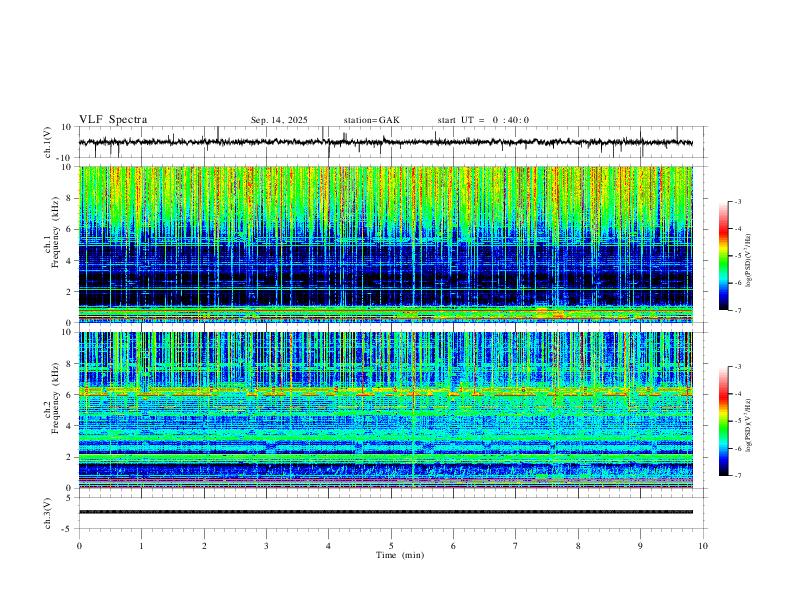Click time axis tick label "9"

pyautogui.click(x=640, y=546)
